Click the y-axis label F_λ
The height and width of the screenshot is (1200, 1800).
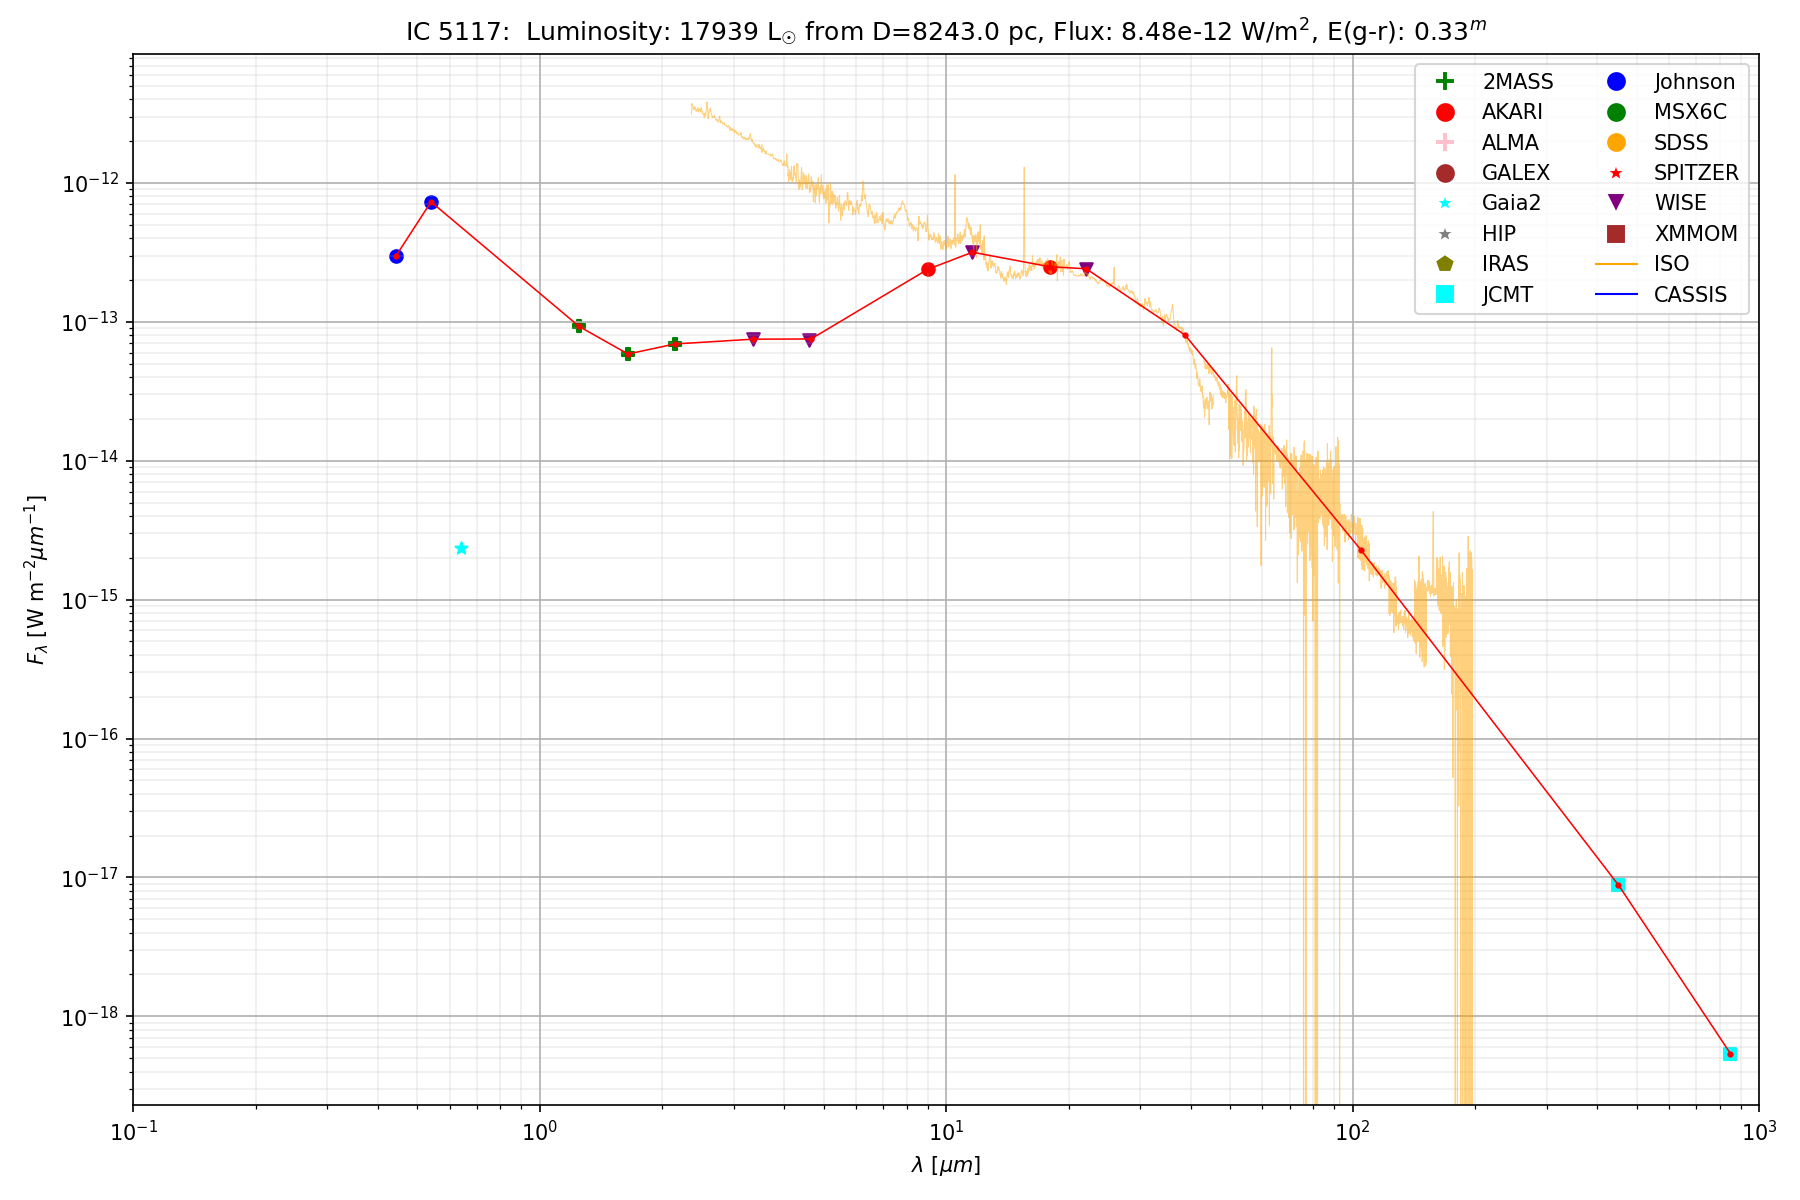[x=37, y=580]
